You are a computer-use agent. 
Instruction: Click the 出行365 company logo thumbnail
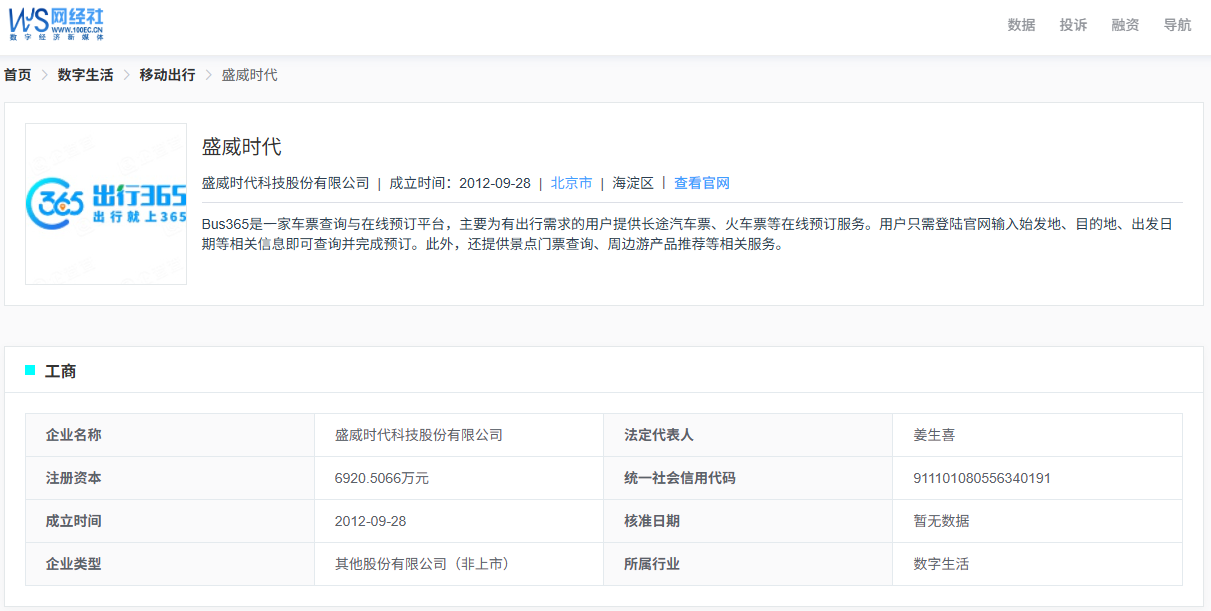[106, 204]
